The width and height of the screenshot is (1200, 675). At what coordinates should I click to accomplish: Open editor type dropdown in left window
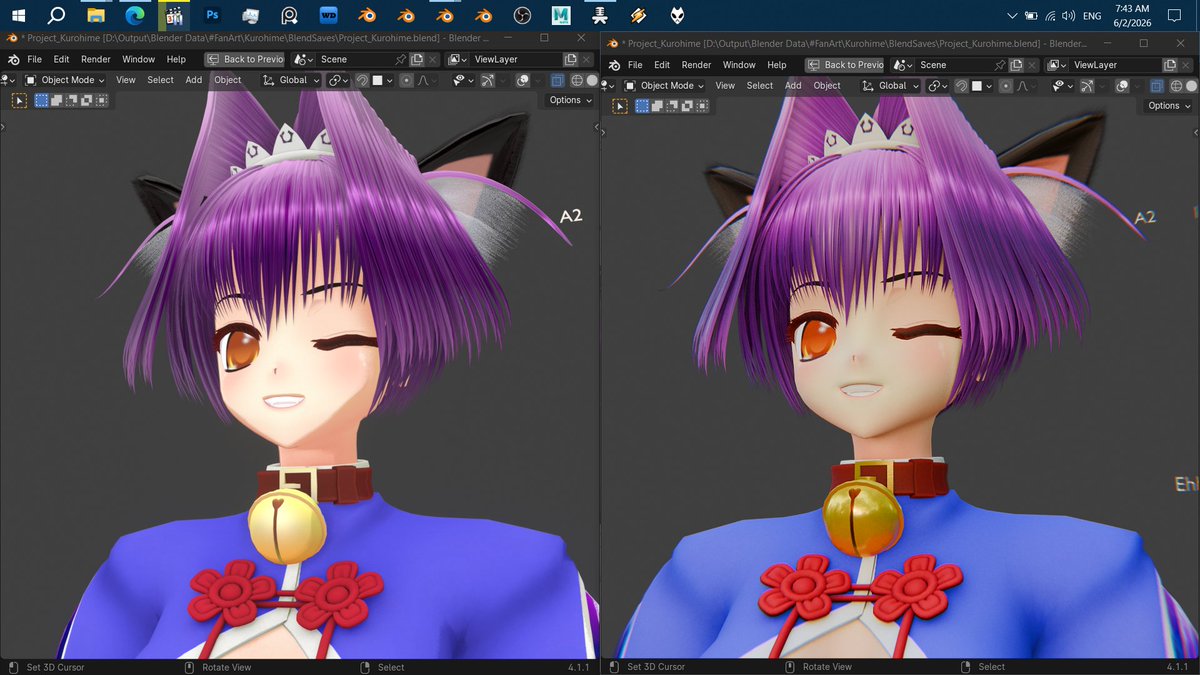coord(10,80)
